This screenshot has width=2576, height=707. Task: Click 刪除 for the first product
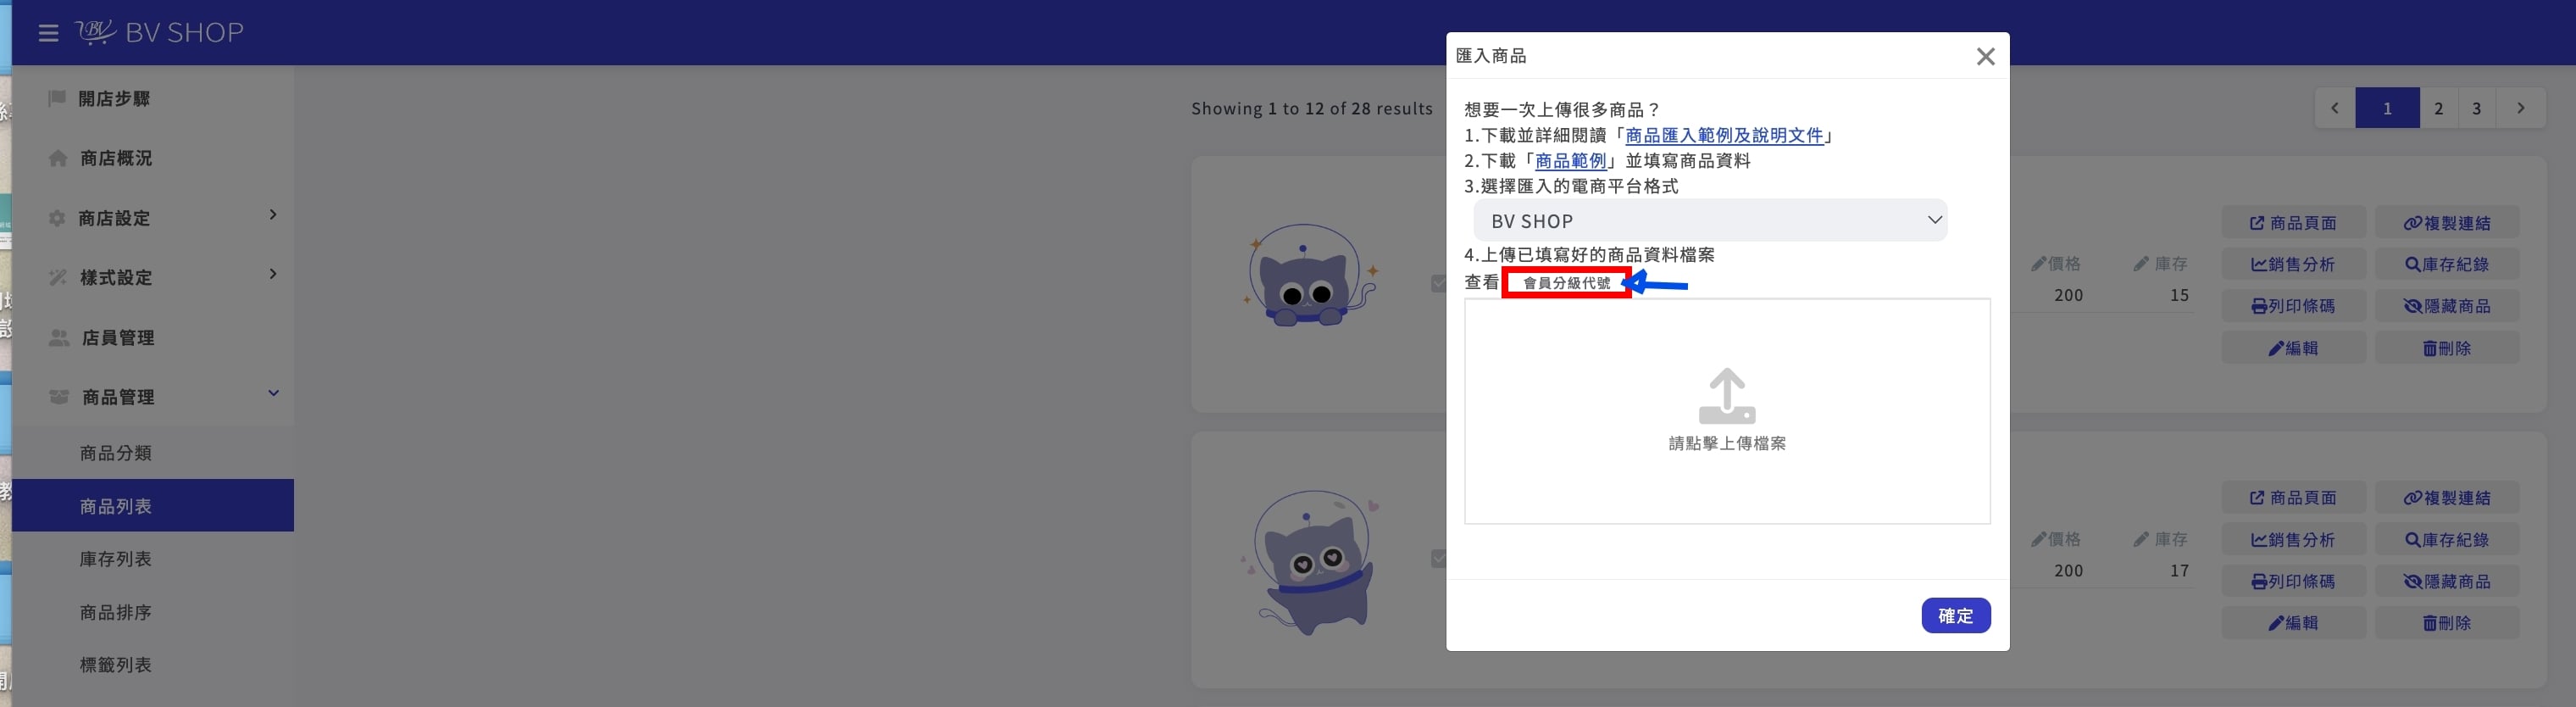tap(2447, 348)
